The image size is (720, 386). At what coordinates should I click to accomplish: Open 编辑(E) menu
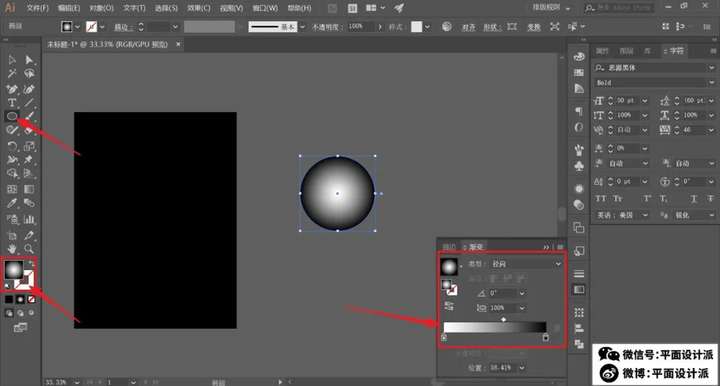(69, 8)
